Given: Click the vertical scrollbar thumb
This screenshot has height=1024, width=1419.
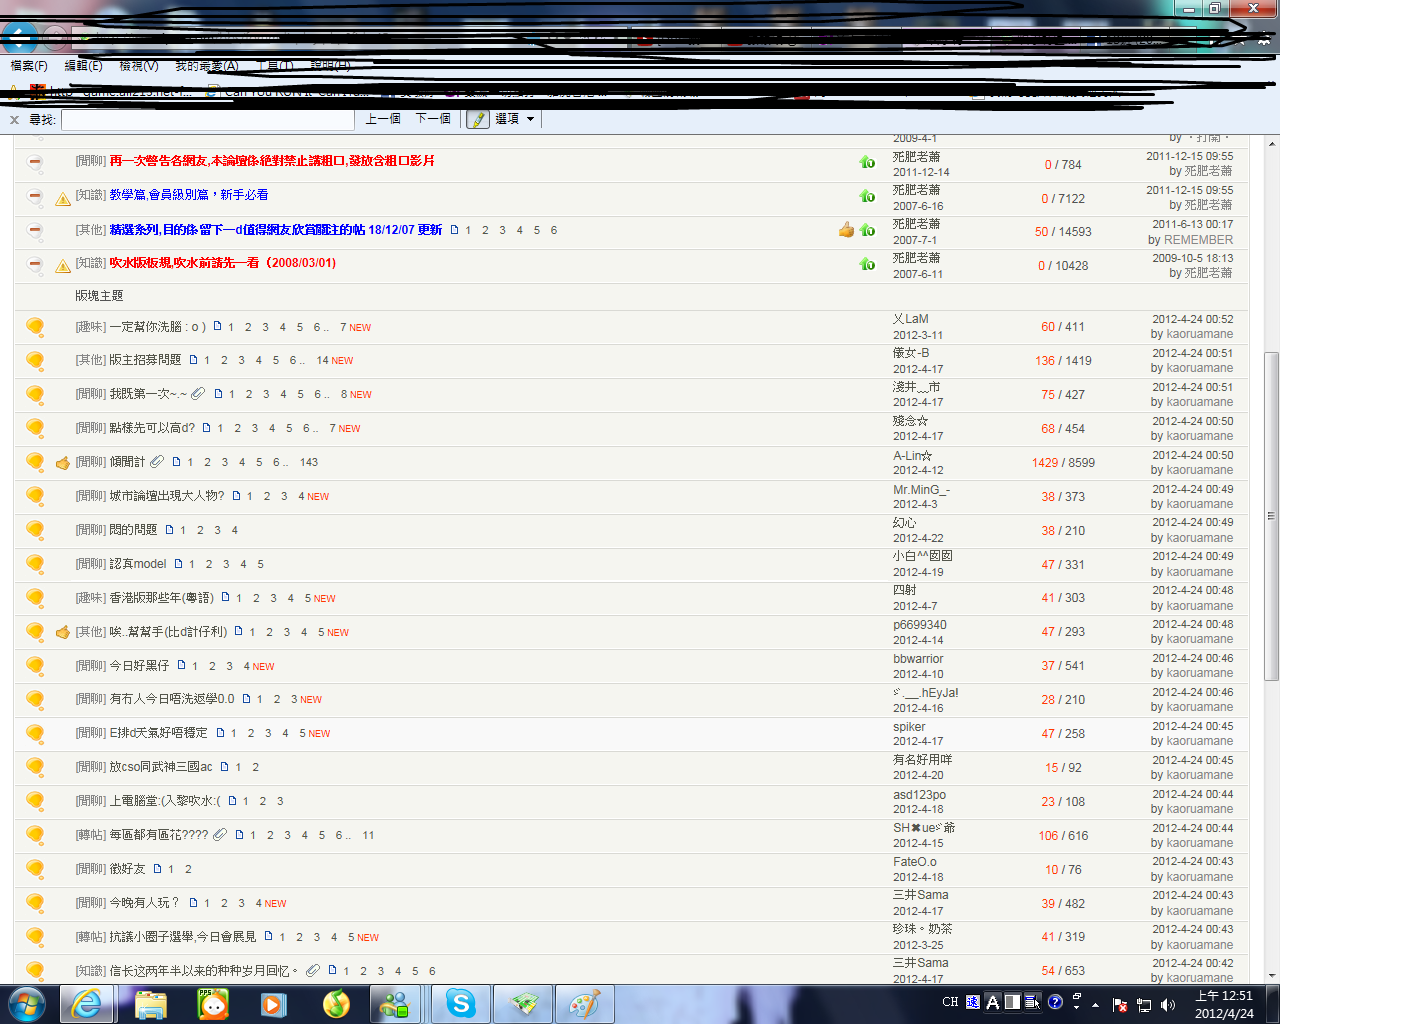Looking at the screenshot, I should coord(1272,516).
